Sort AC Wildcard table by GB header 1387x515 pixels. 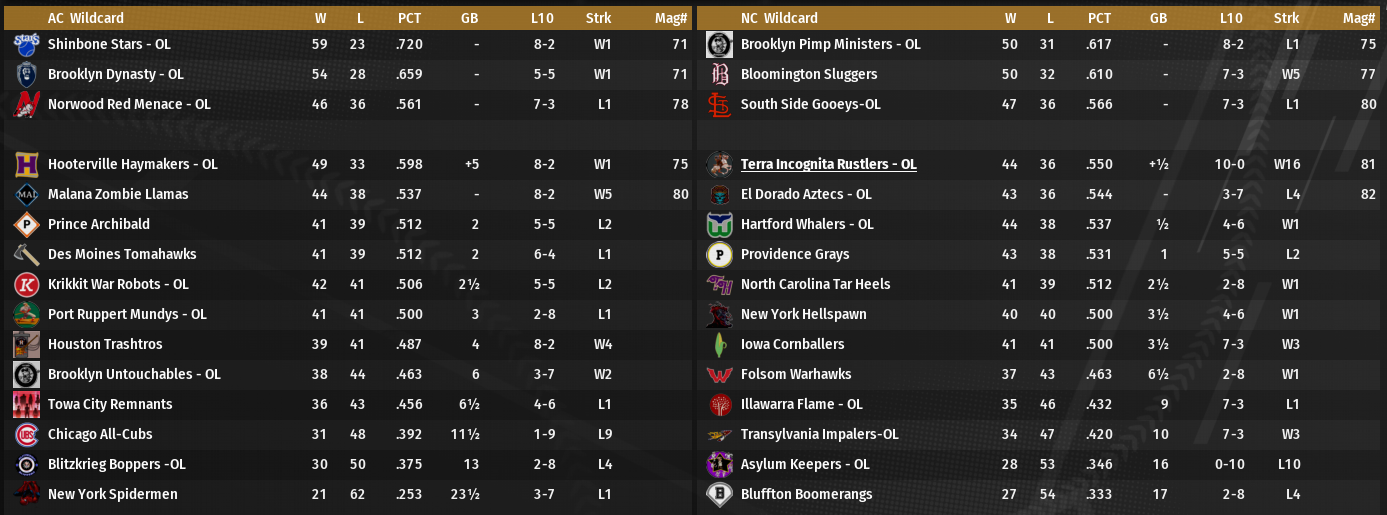point(469,18)
